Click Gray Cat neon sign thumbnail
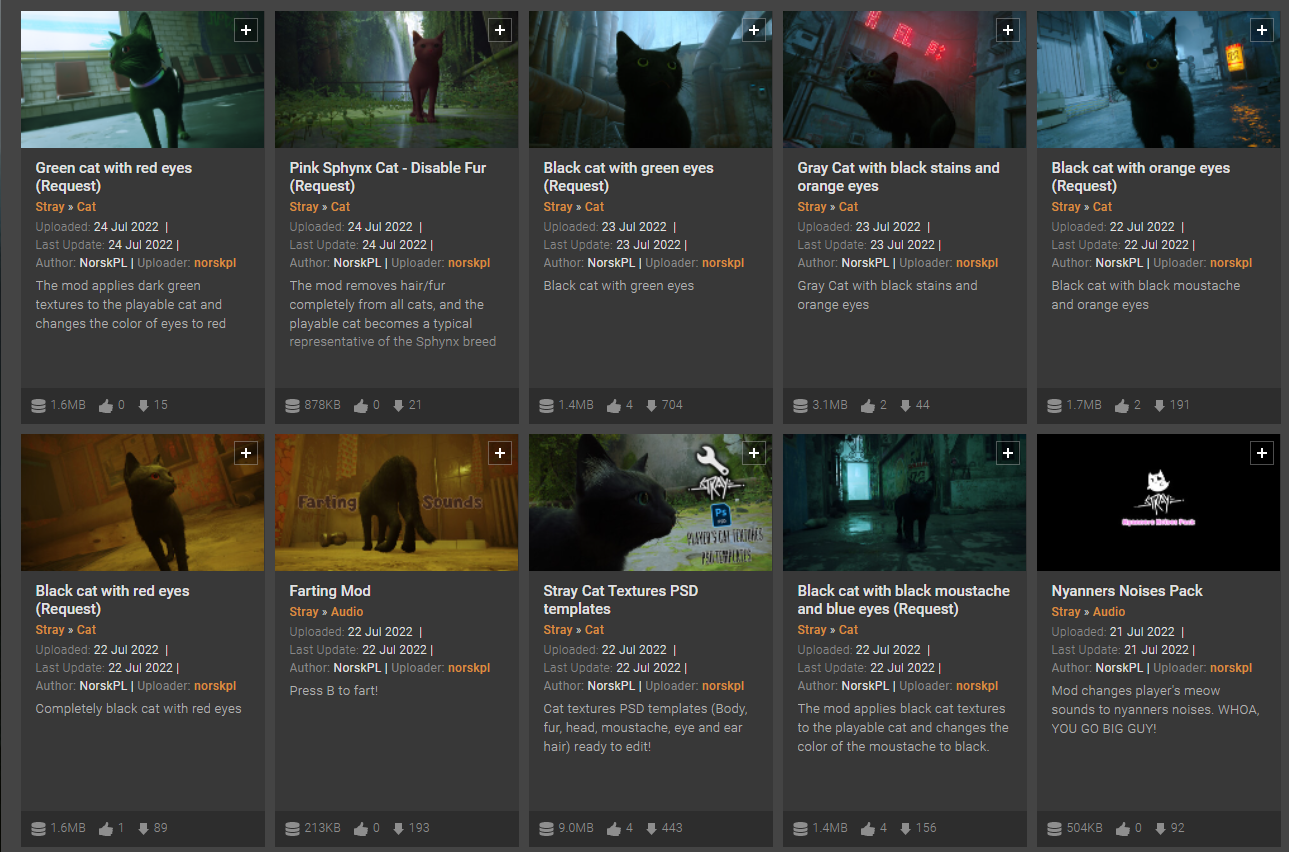The image size is (1289, 852). click(x=904, y=80)
